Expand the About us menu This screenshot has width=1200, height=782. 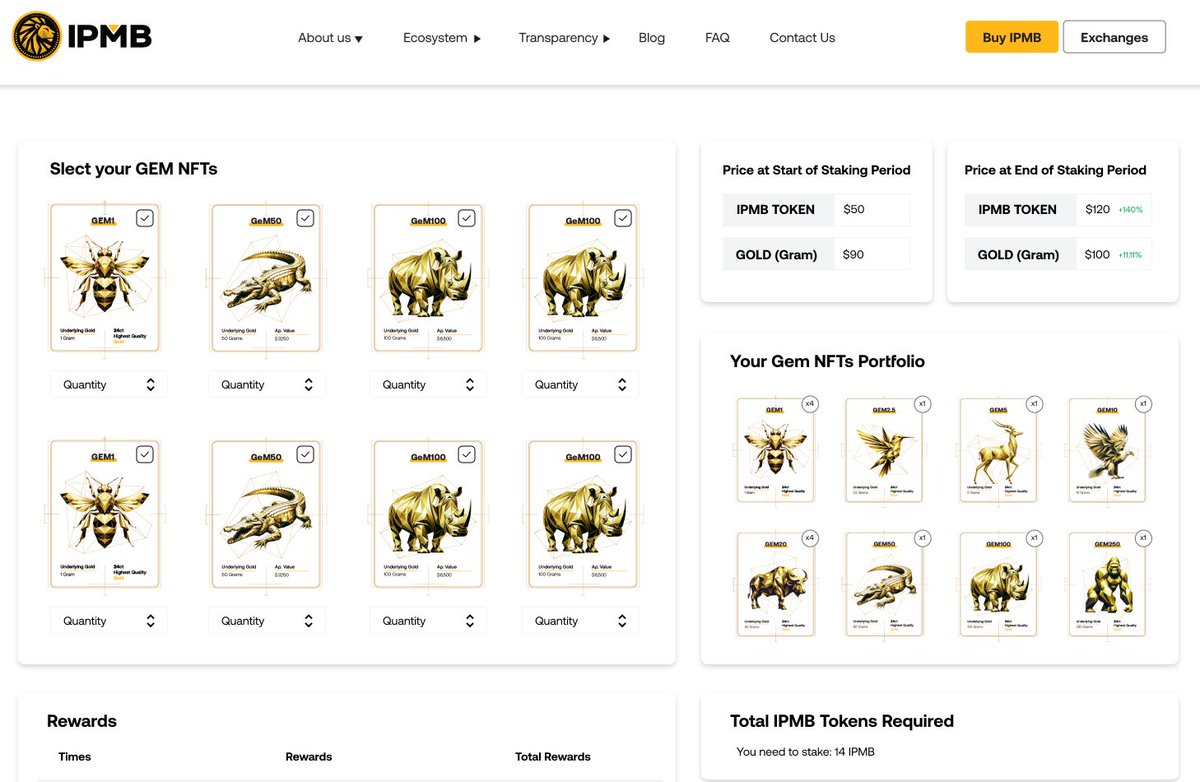pyautogui.click(x=330, y=38)
